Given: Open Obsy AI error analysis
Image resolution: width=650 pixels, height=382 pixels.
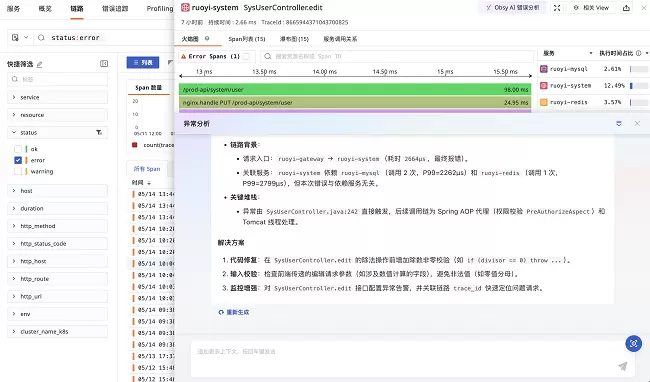Looking at the screenshot, I should click(x=513, y=8).
